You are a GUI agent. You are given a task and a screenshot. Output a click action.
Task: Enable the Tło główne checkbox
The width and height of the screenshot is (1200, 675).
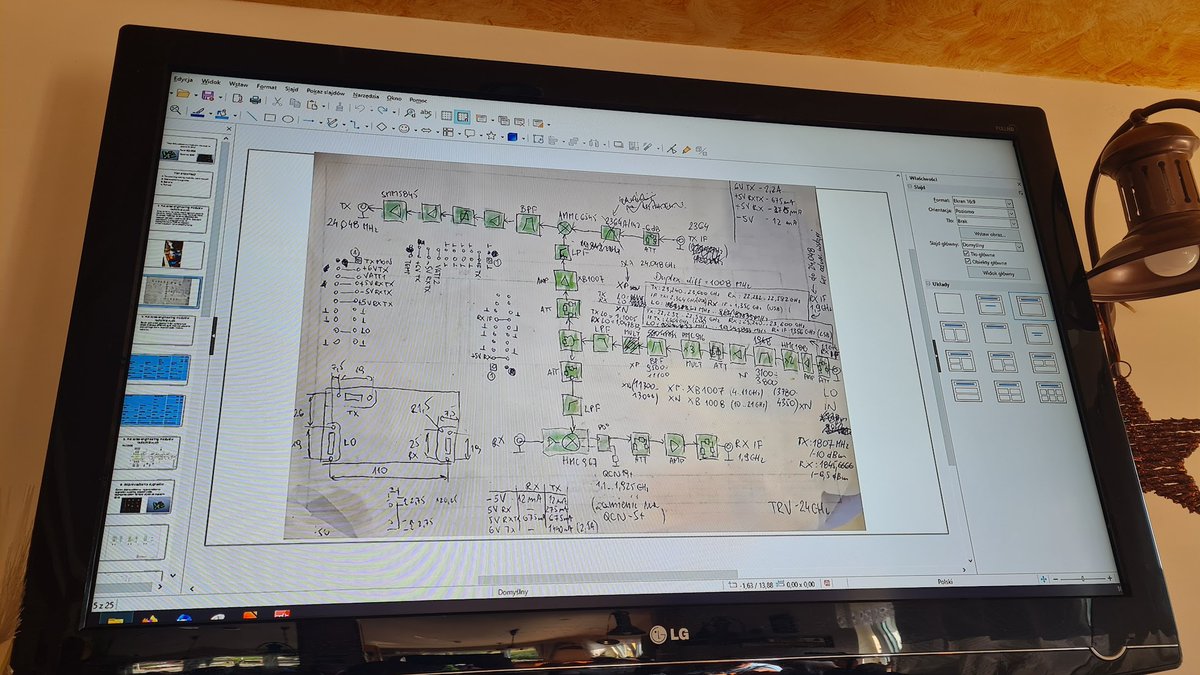click(967, 254)
